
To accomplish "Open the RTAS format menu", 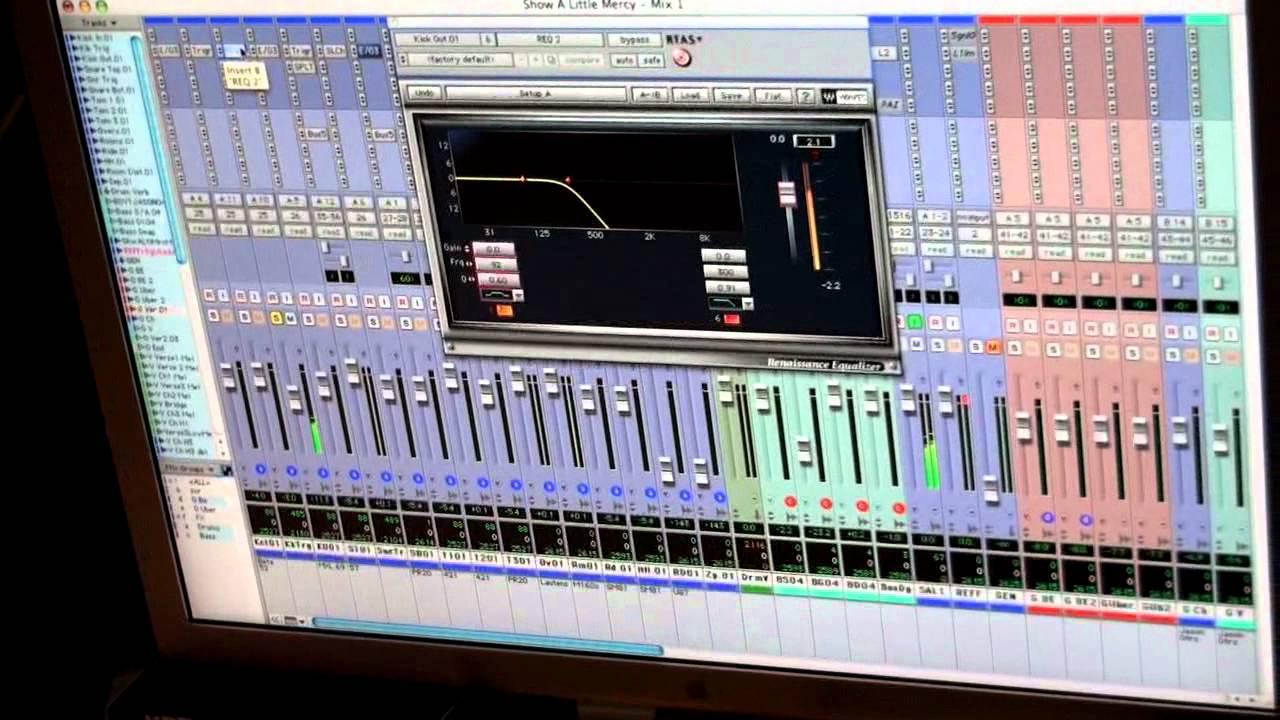I will 685,40.
